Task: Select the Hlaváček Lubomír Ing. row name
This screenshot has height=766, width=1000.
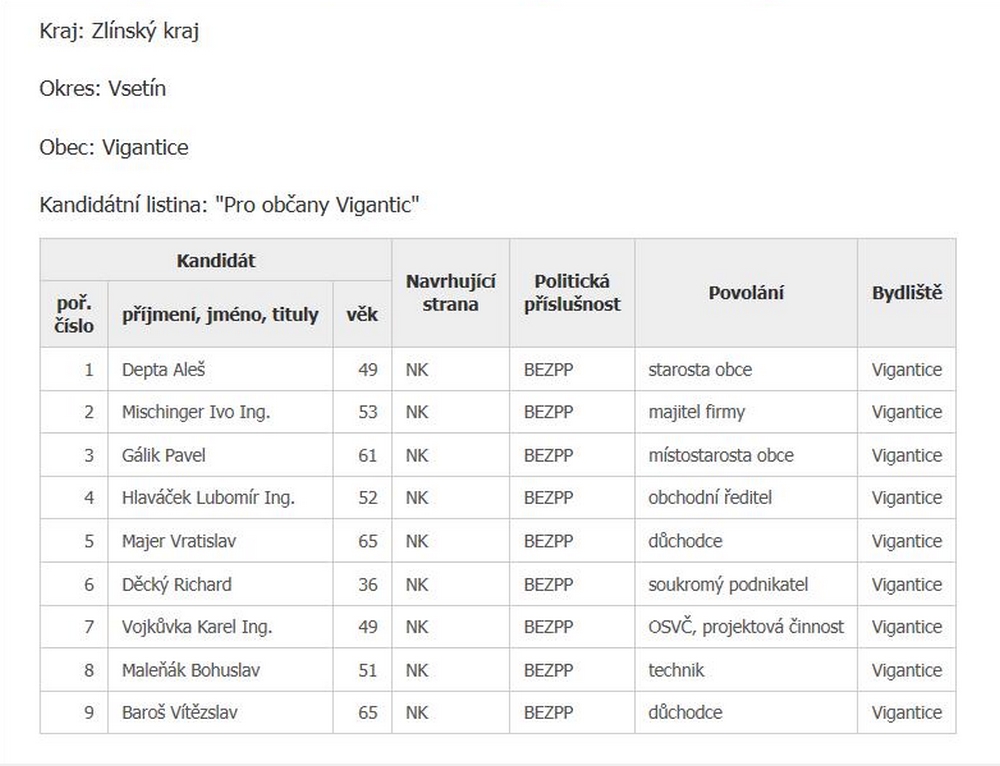Action: click(x=208, y=498)
